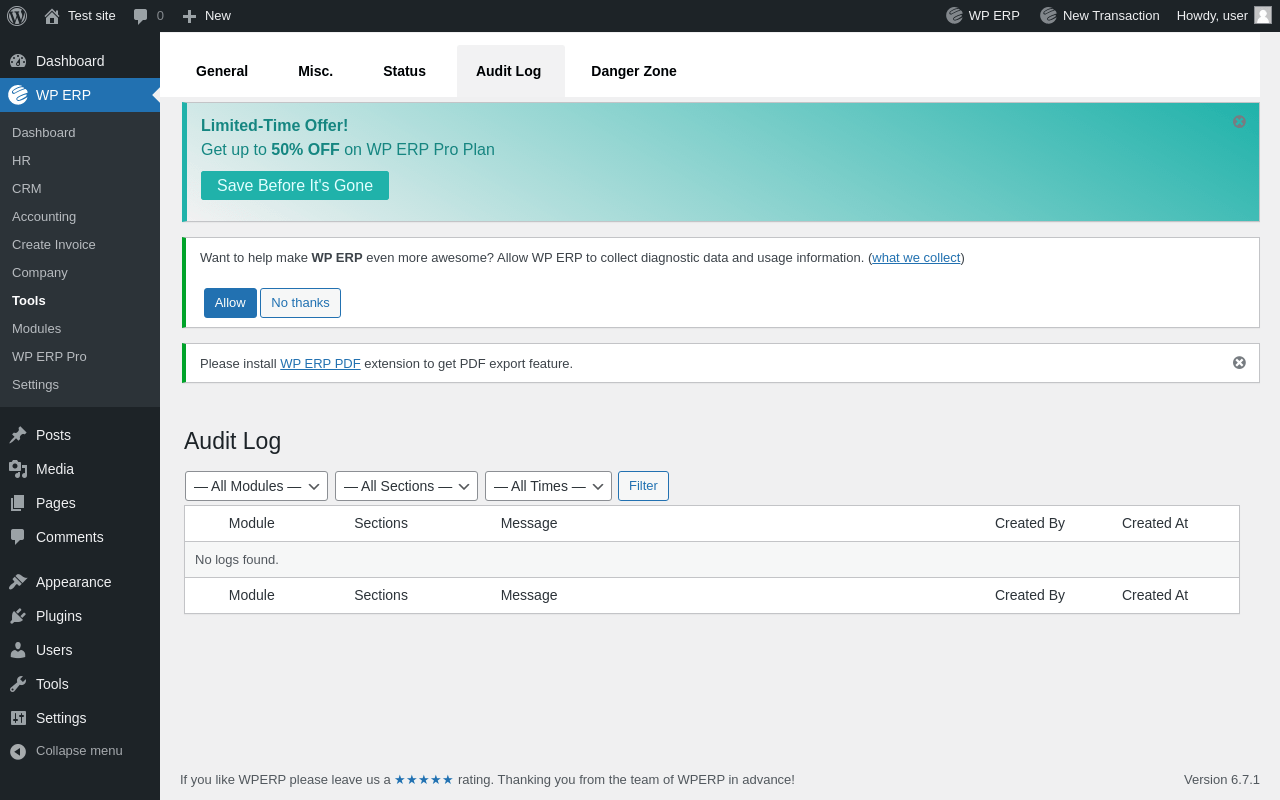
Task: Follow the WP ERP PDF link
Action: click(320, 364)
